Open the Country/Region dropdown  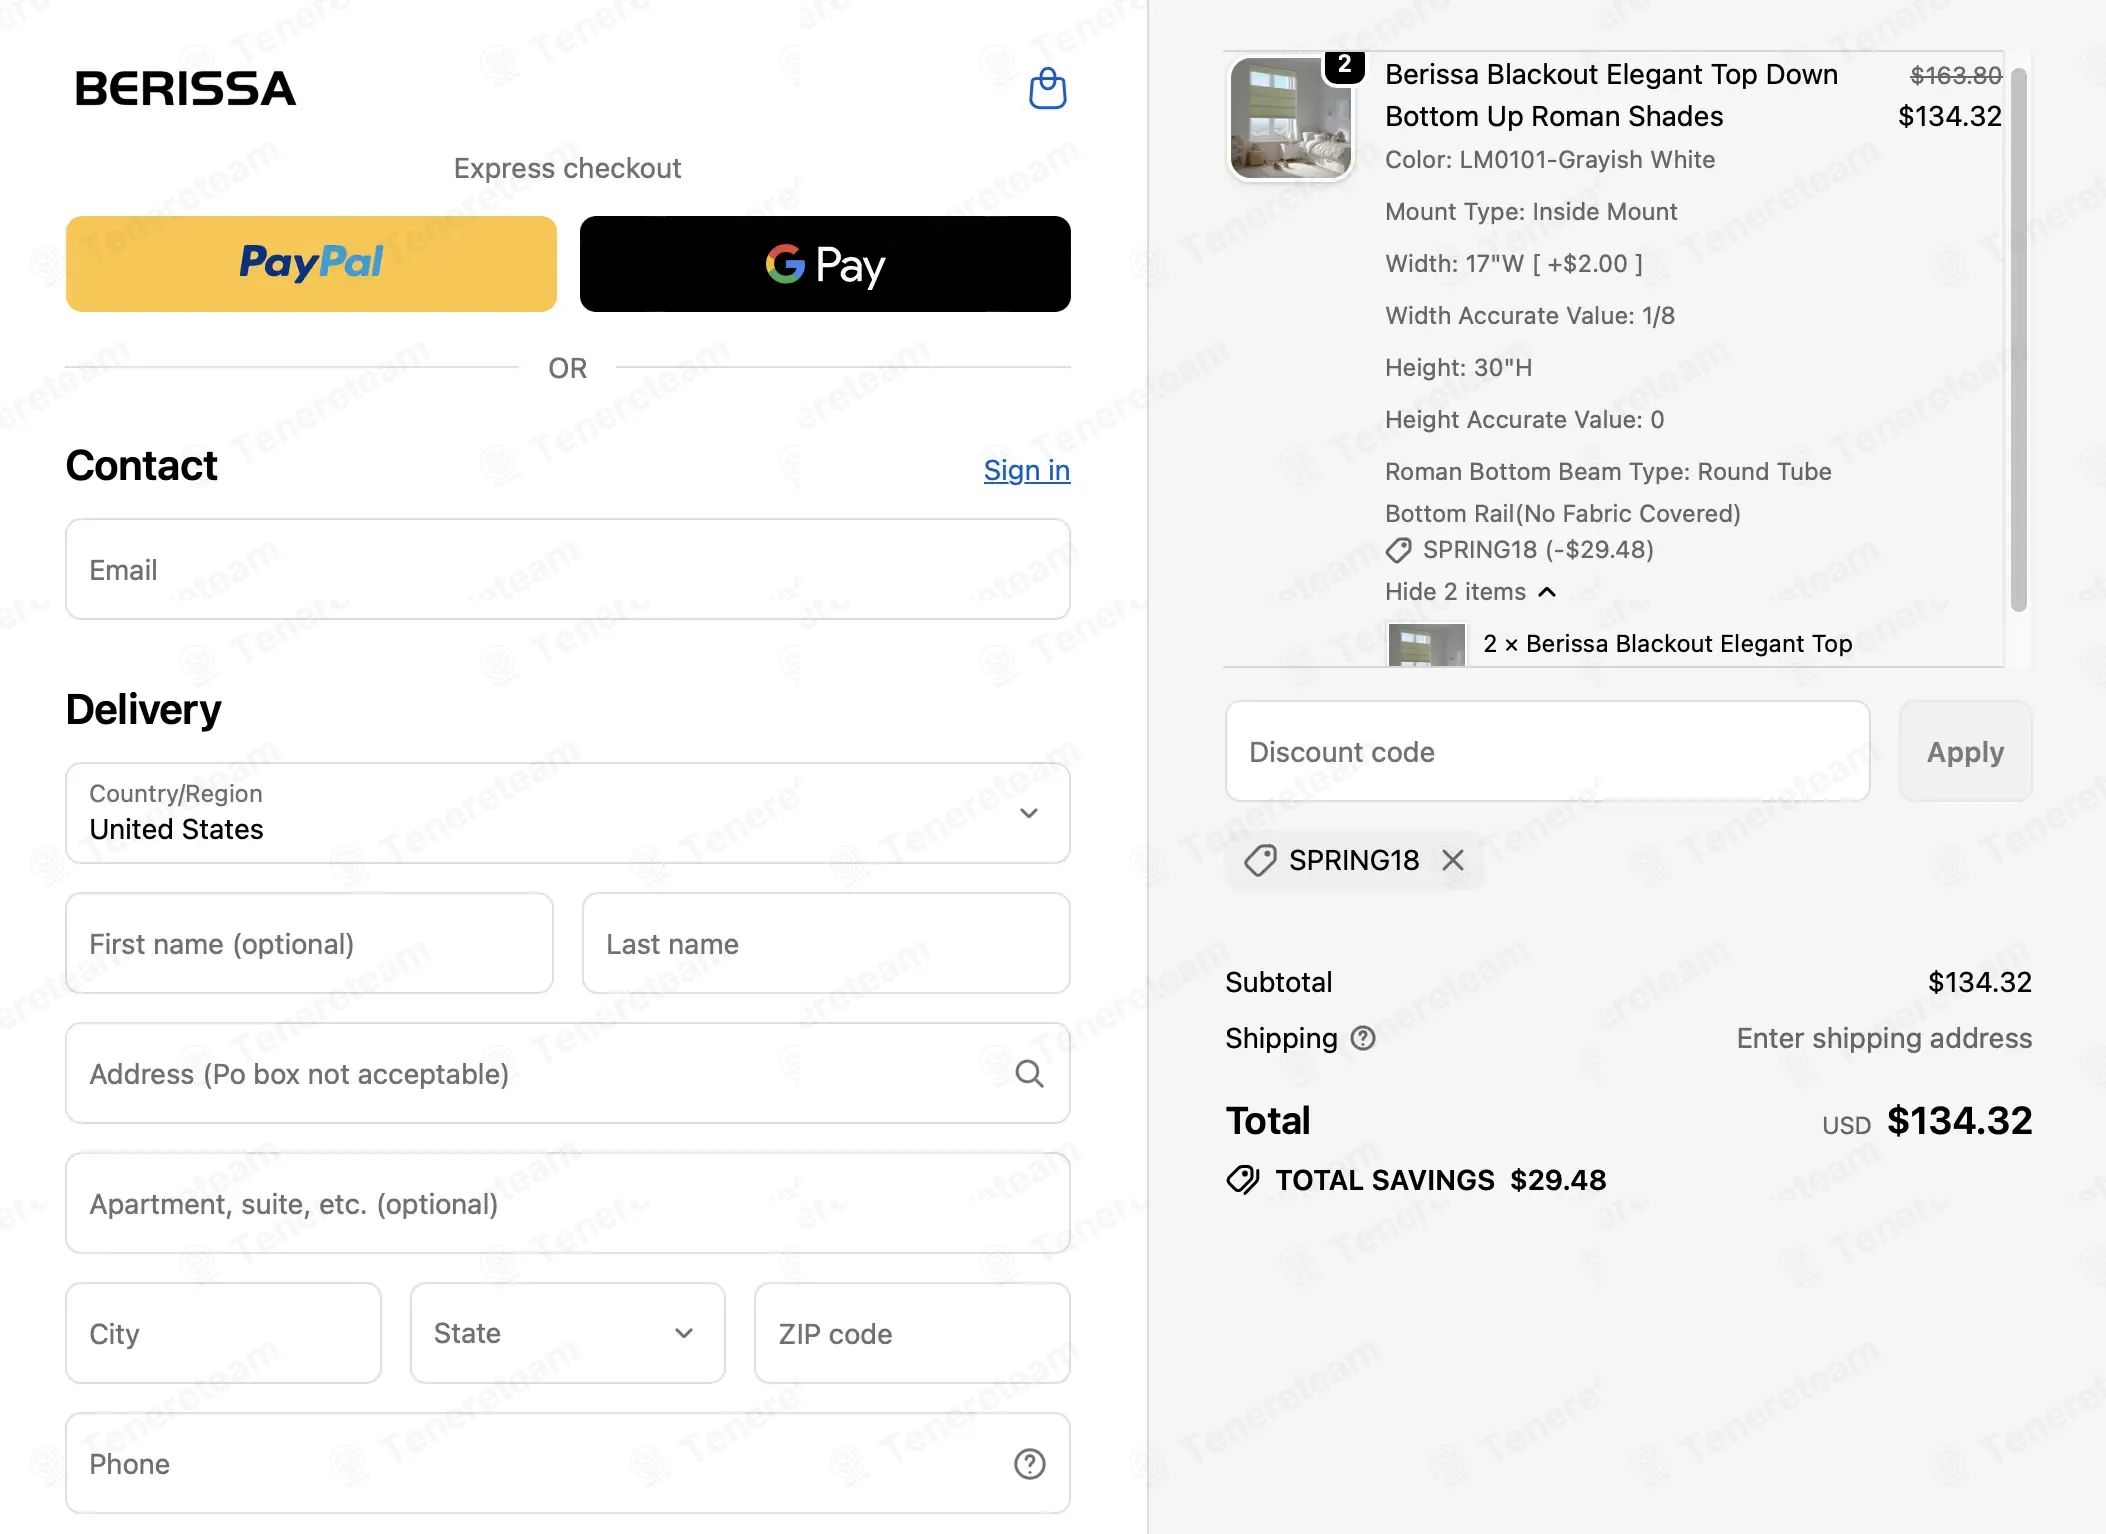(568, 813)
